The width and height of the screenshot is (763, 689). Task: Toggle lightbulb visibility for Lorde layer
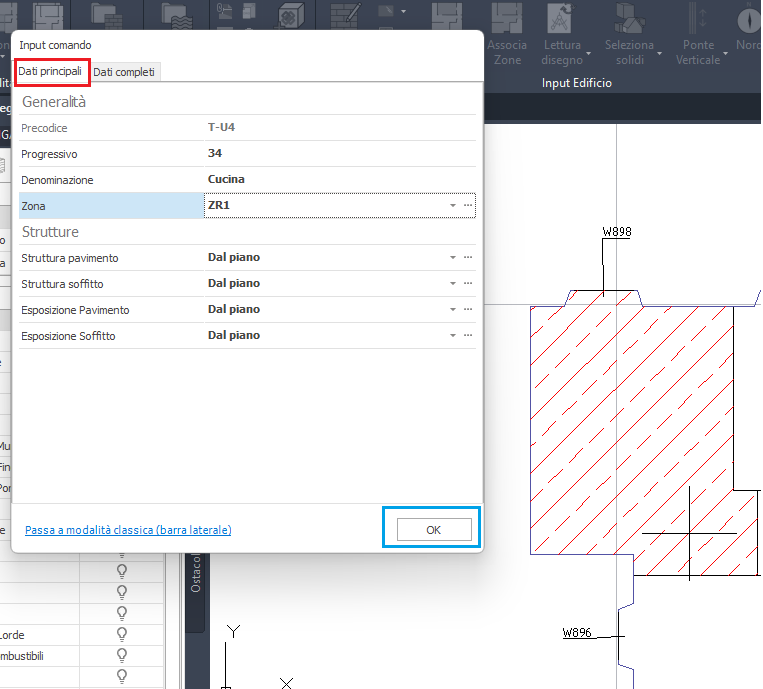[123, 635]
